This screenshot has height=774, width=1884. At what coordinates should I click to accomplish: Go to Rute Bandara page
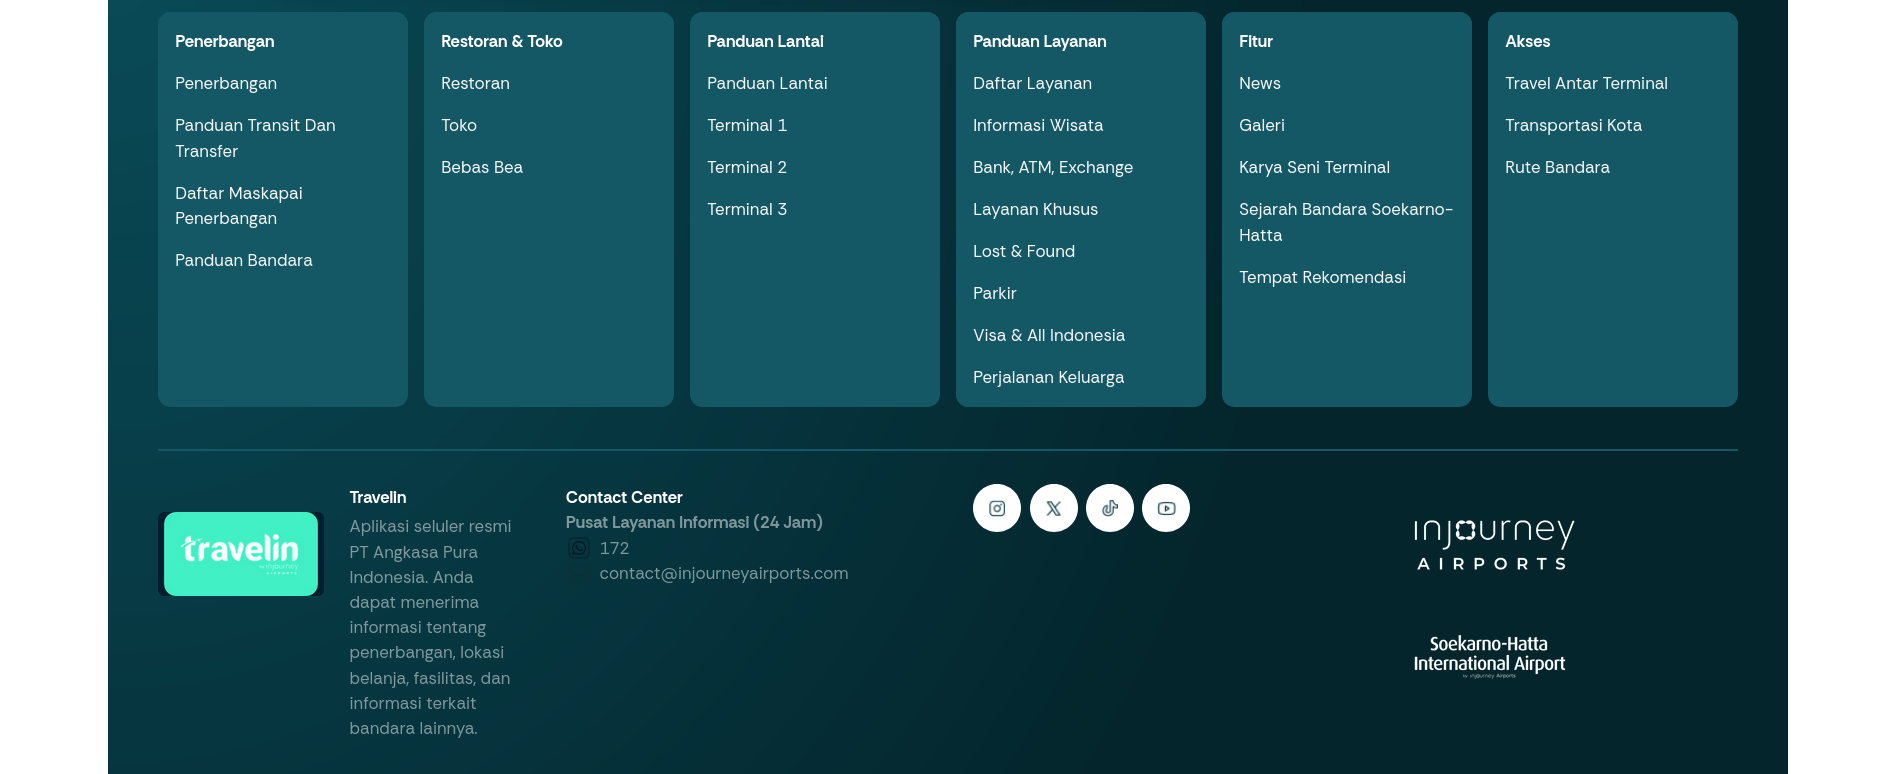[x=1556, y=168]
